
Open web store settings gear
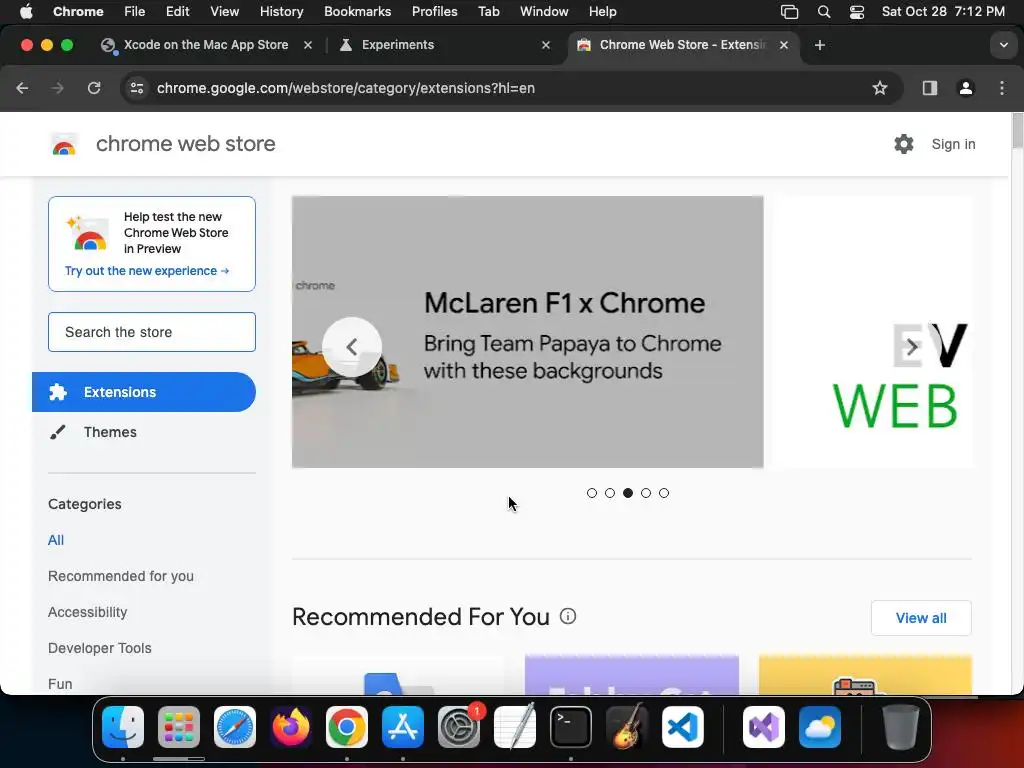(904, 144)
